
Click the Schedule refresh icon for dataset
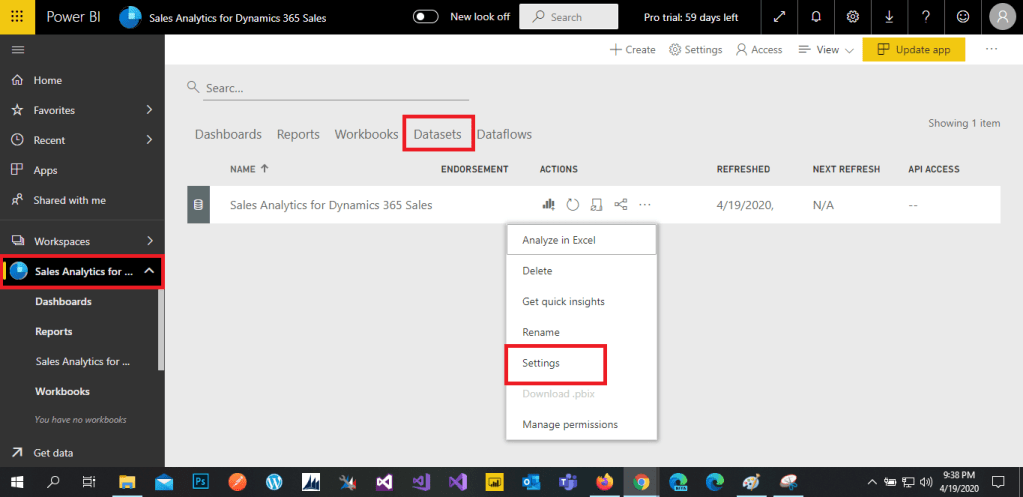coord(596,205)
